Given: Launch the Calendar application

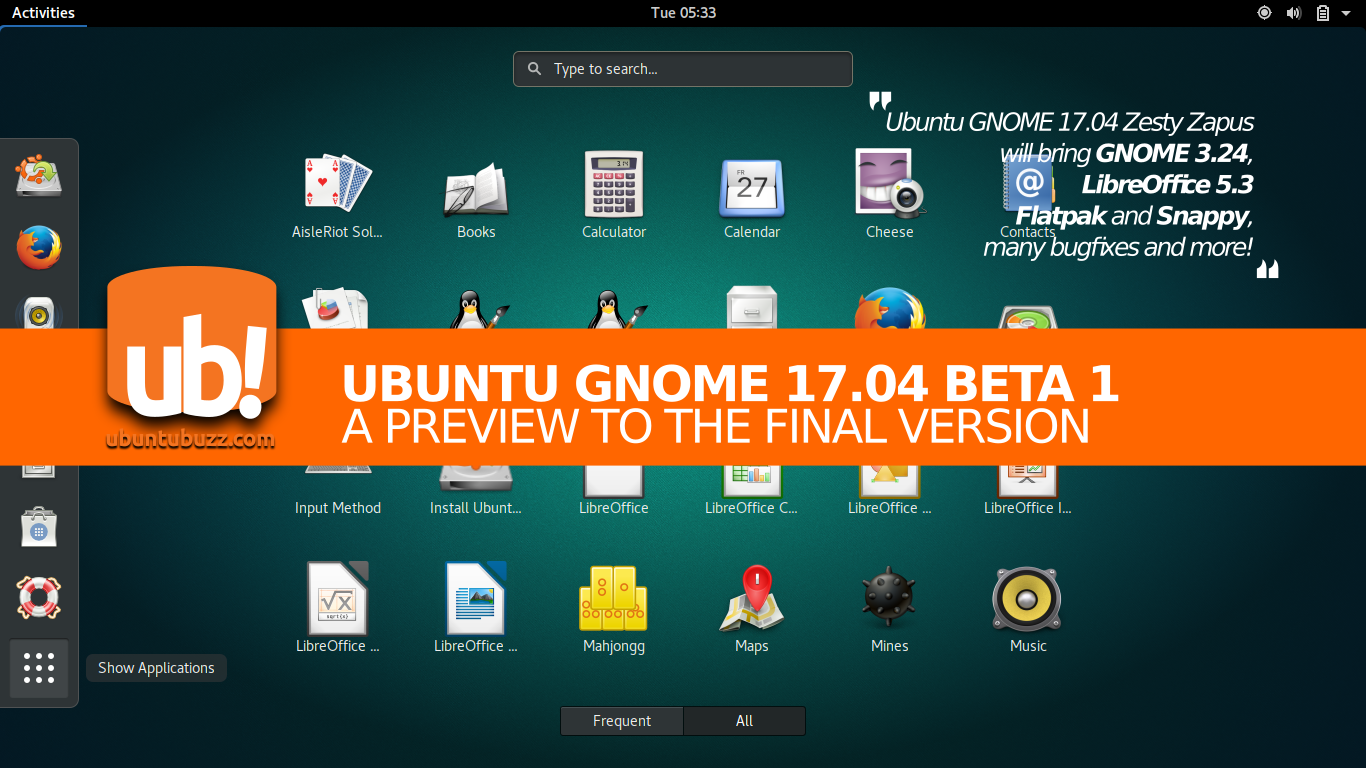Looking at the screenshot, I should [x=752, y=187].
